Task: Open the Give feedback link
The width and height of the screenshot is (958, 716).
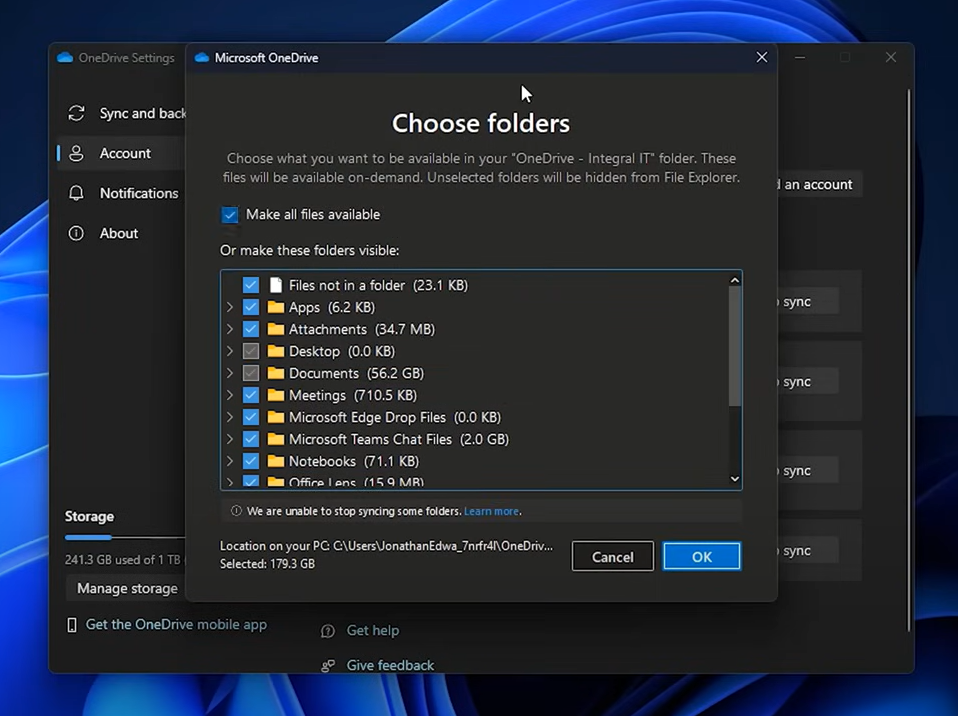Action: (390, 665)
